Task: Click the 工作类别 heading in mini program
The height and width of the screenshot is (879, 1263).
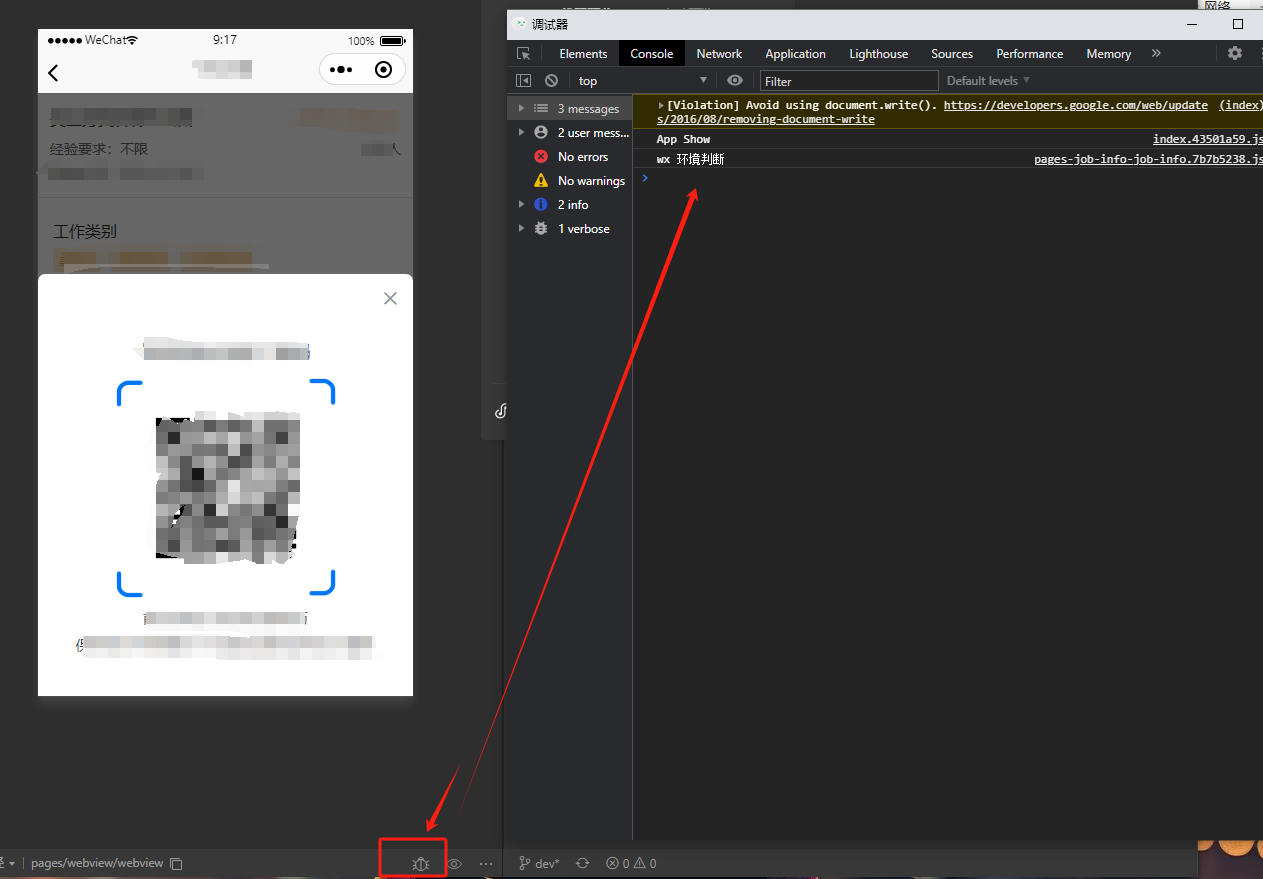Action: [85, 232]
